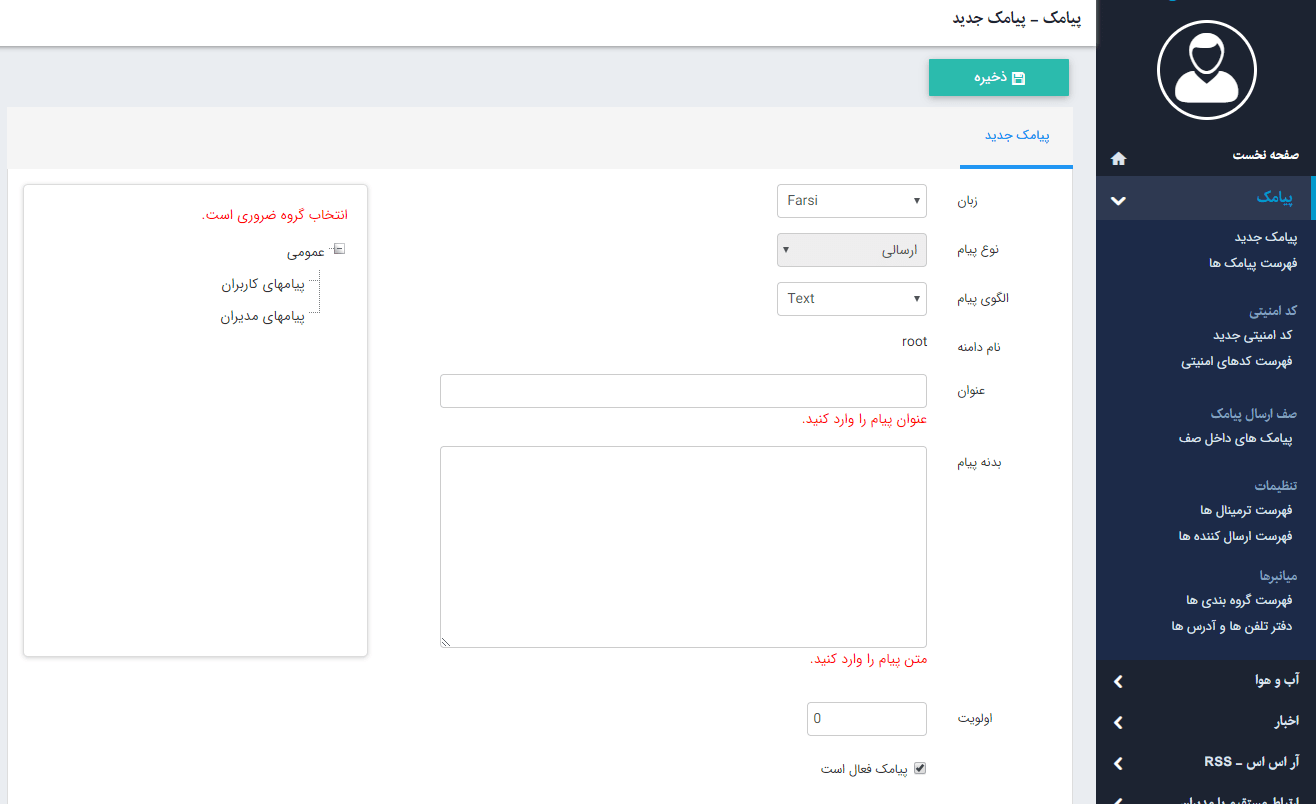Viewport: 1316px width, 804px height.
Task: Click inside the بدنه پیام text area
Action: click(x=683, y=546)
